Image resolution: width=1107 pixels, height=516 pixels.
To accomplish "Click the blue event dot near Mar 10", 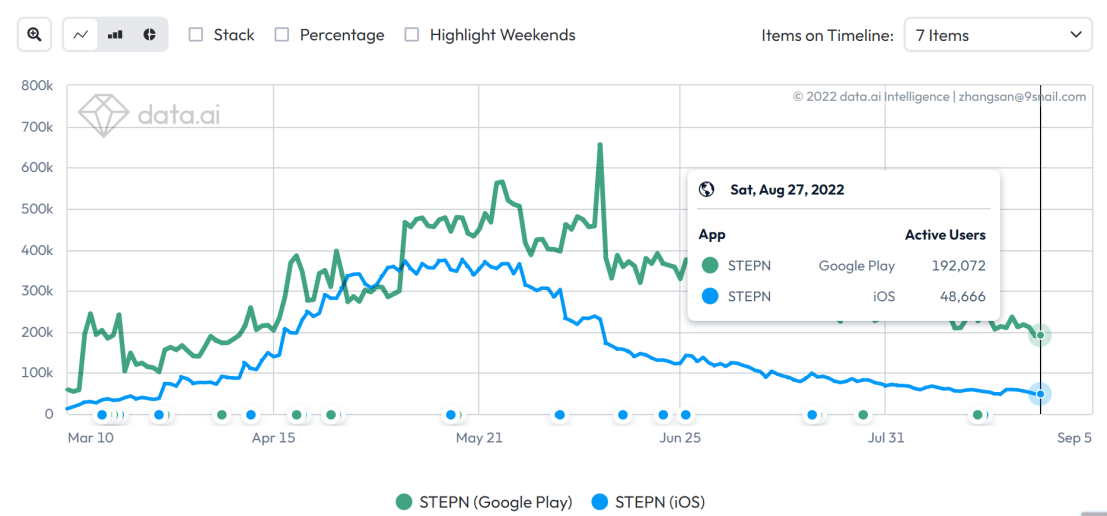I will (102, 414).
